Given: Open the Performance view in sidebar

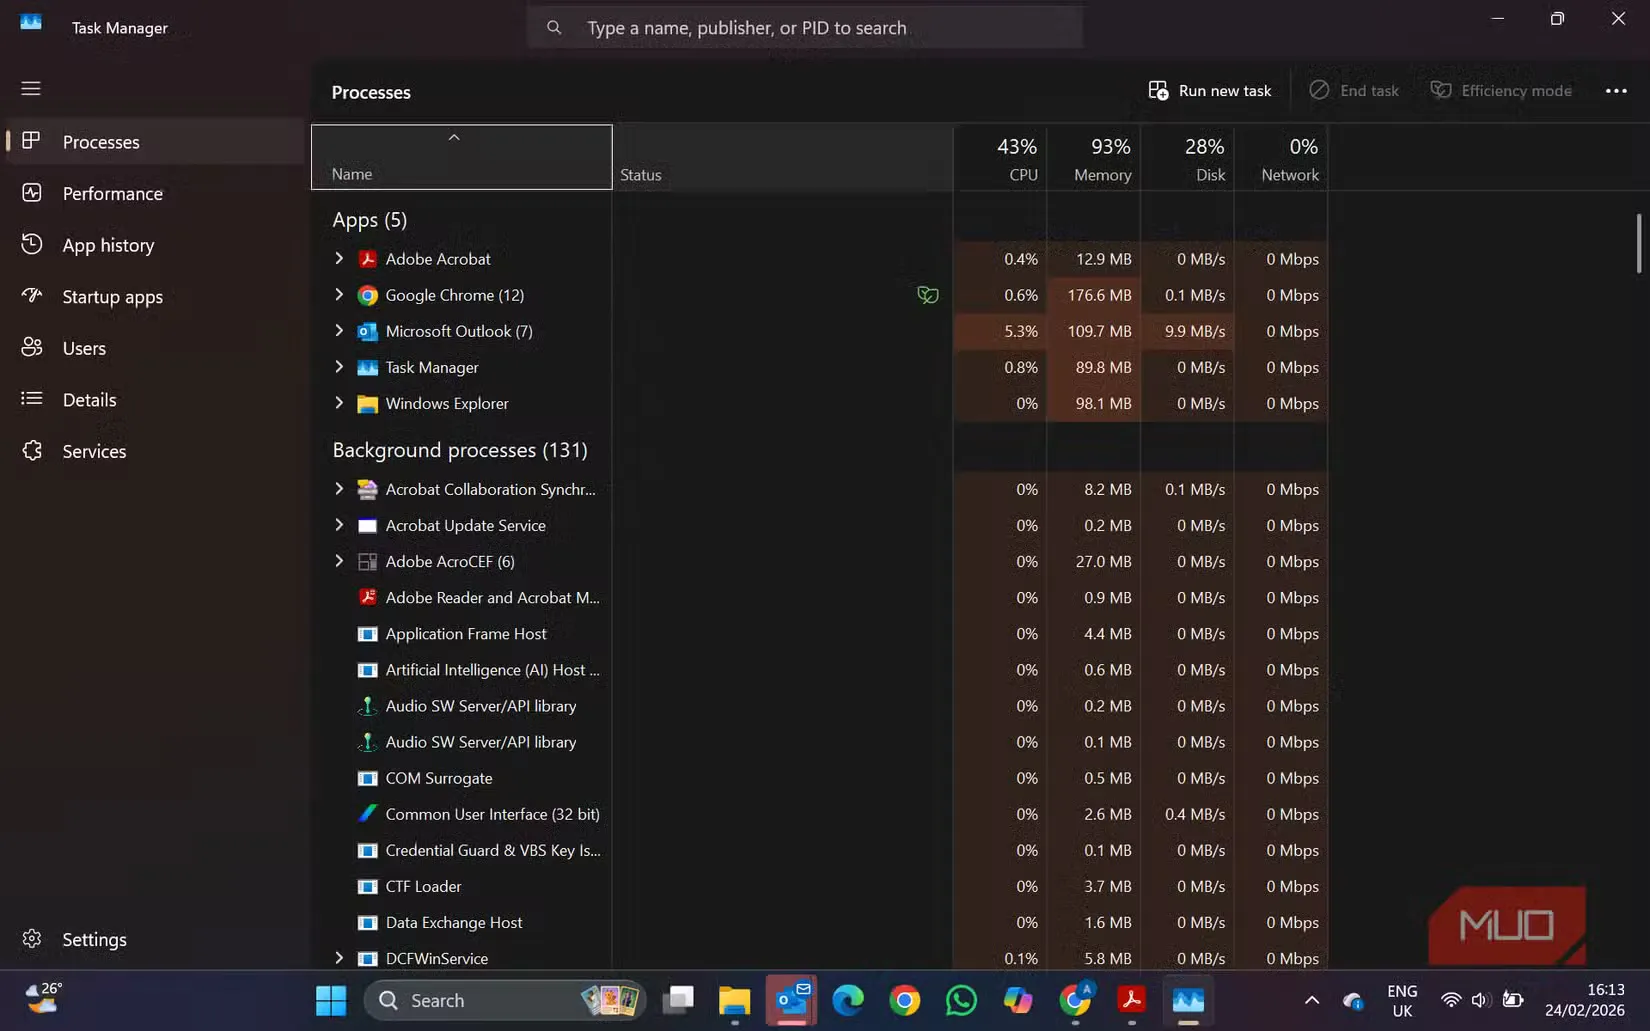Looking at the screenshot, I should pos(112,193).
